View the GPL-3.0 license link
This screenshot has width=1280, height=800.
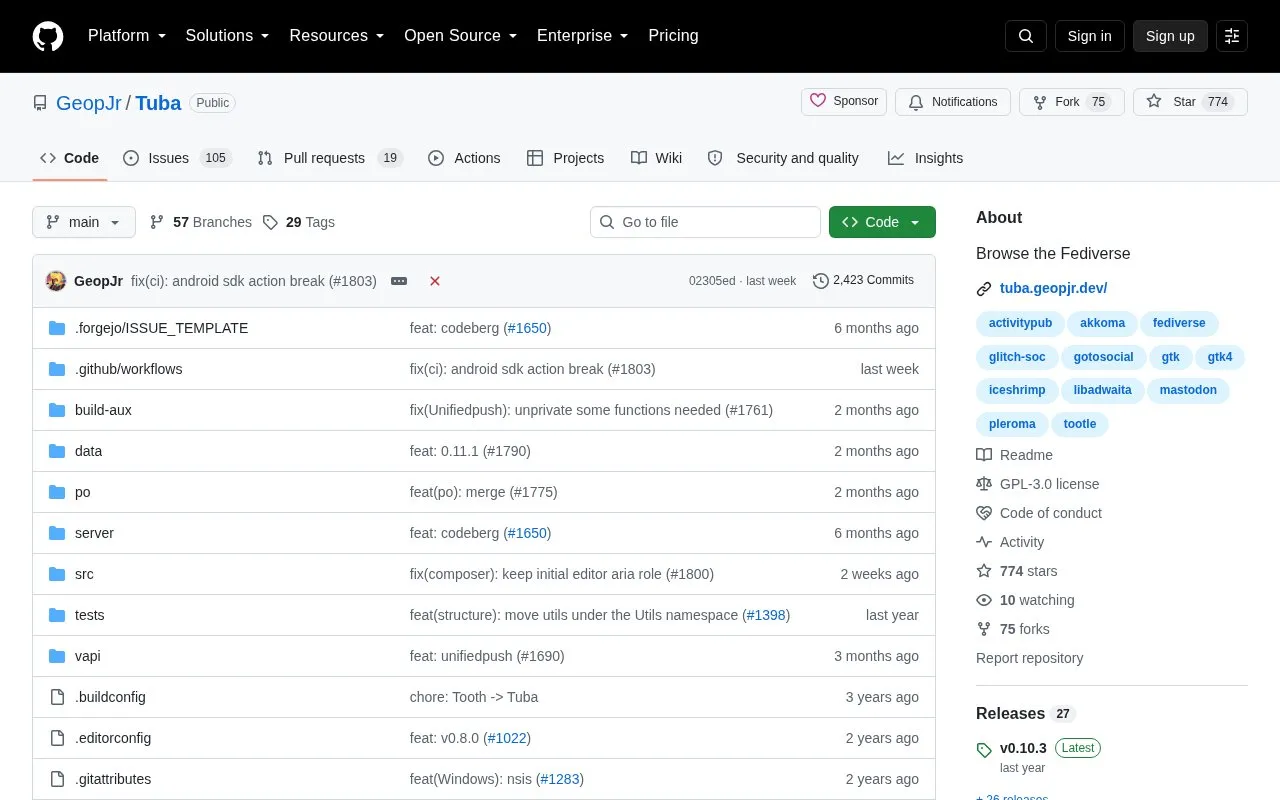pos(1038,484)
